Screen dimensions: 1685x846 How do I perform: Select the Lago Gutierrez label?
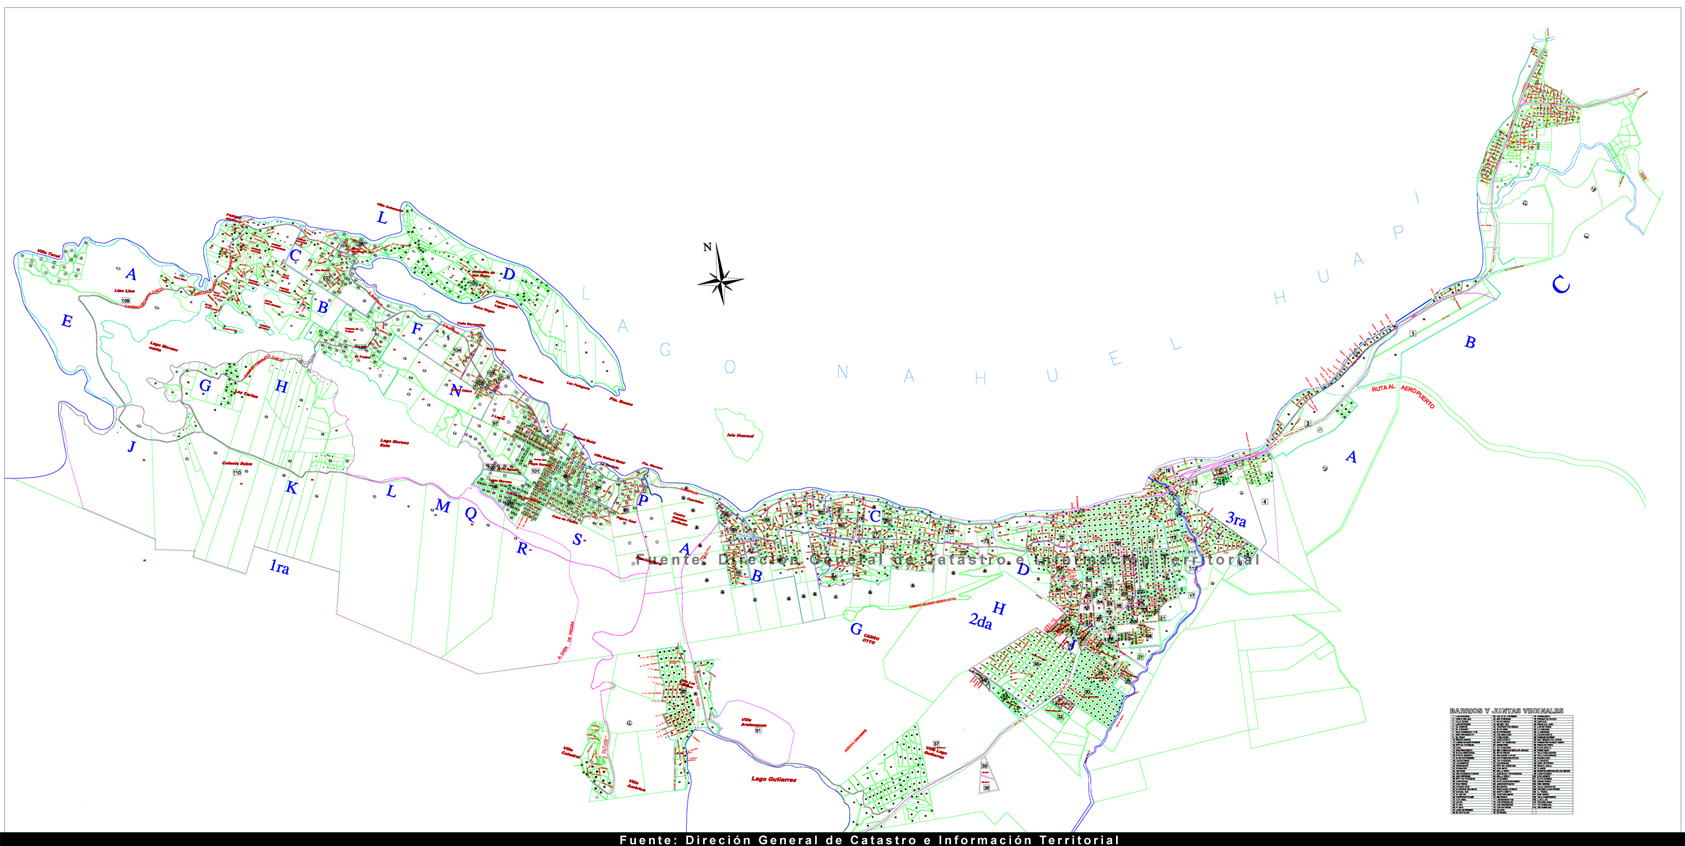pyautogui.click(x=774, y=779)
